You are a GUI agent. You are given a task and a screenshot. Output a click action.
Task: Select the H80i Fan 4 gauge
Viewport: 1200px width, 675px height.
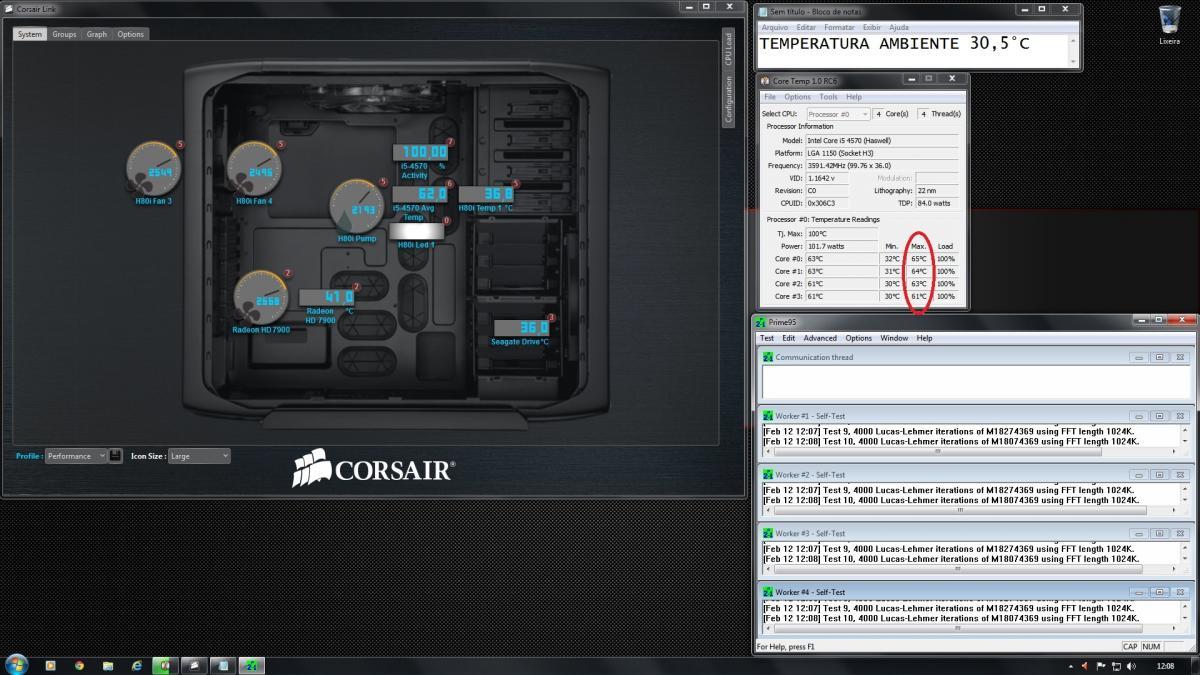tap(254, 169)
